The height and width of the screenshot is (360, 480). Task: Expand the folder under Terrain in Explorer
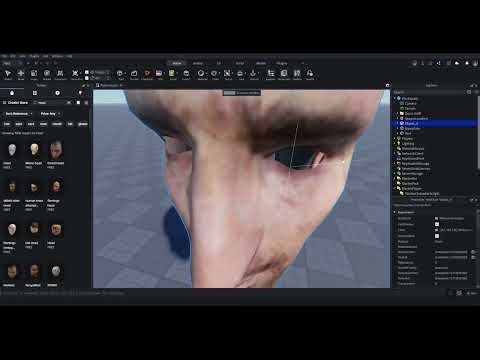pos(398,113)
